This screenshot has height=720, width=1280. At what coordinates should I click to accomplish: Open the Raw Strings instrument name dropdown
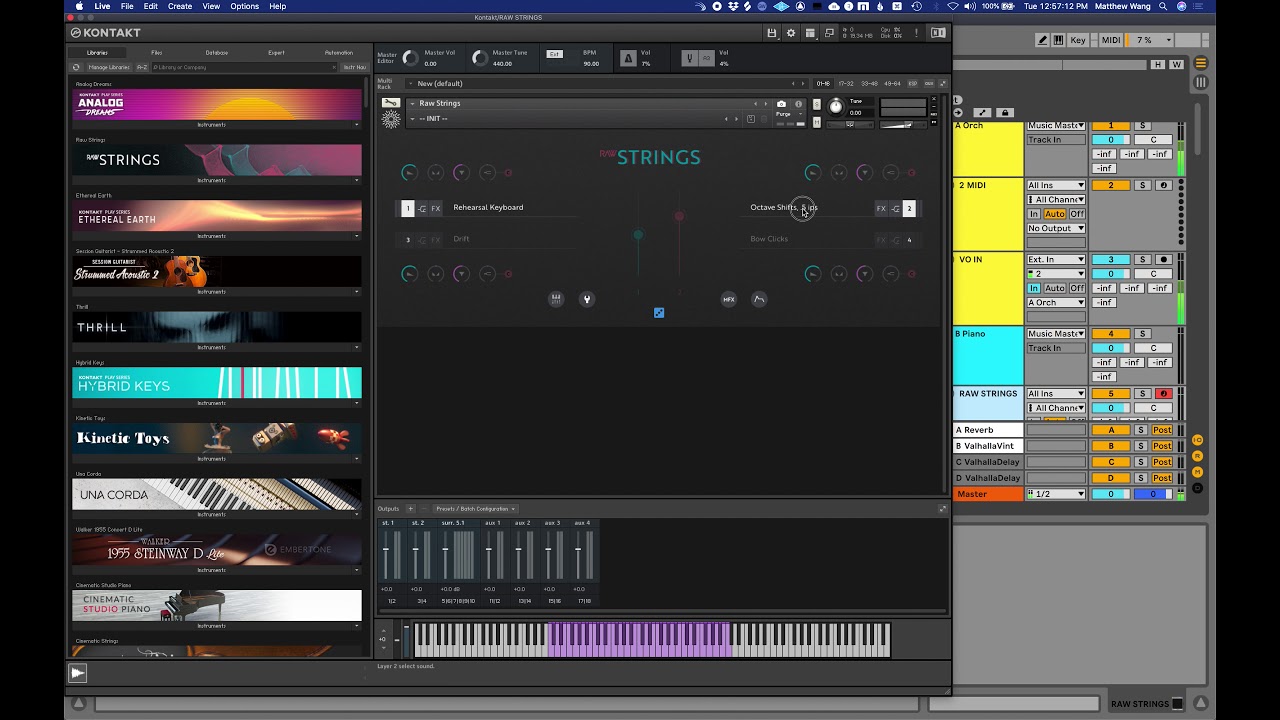pos(412,103)
